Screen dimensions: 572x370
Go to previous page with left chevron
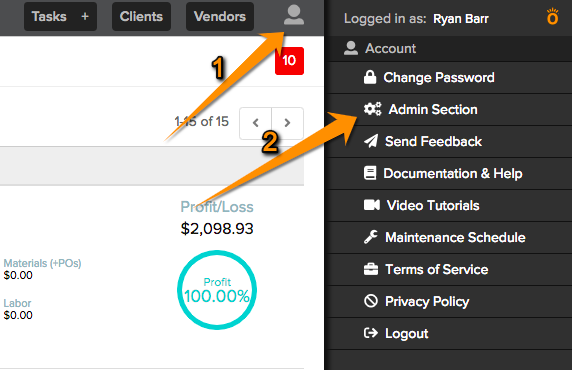click(255, 123)
